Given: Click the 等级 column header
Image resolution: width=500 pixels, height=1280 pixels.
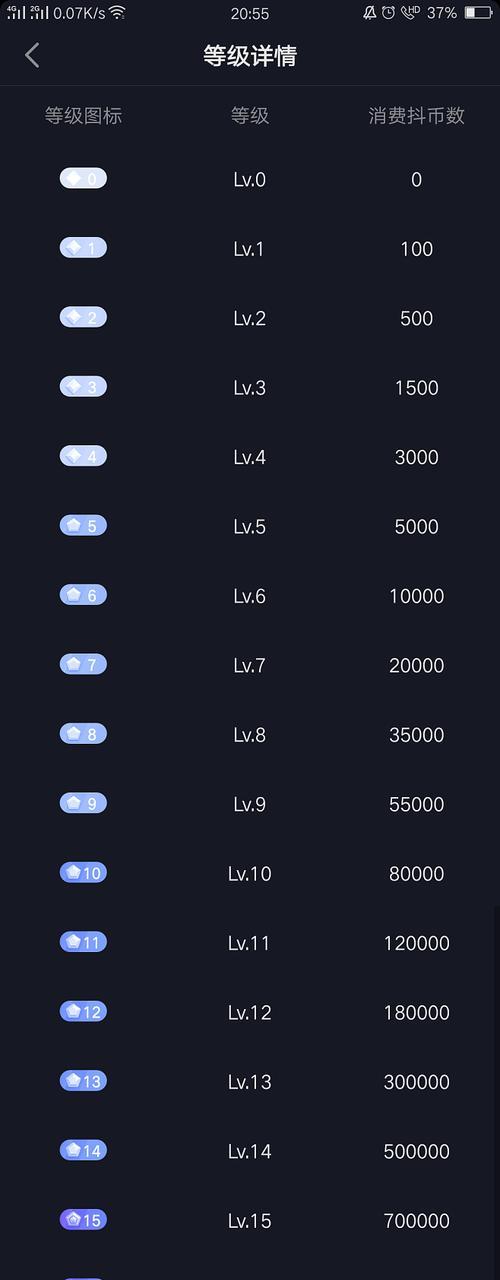Looking at the screenshot, I should [x=250, y=115].
